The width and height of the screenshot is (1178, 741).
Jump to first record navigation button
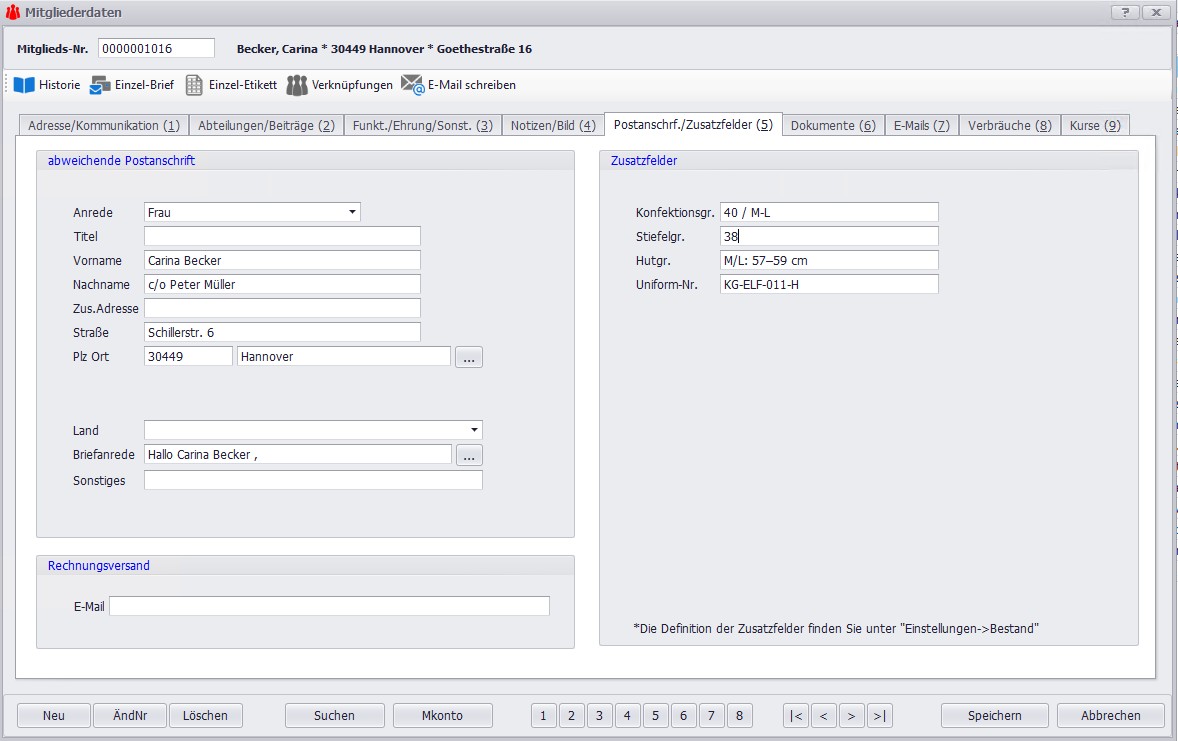pos(796,715)
